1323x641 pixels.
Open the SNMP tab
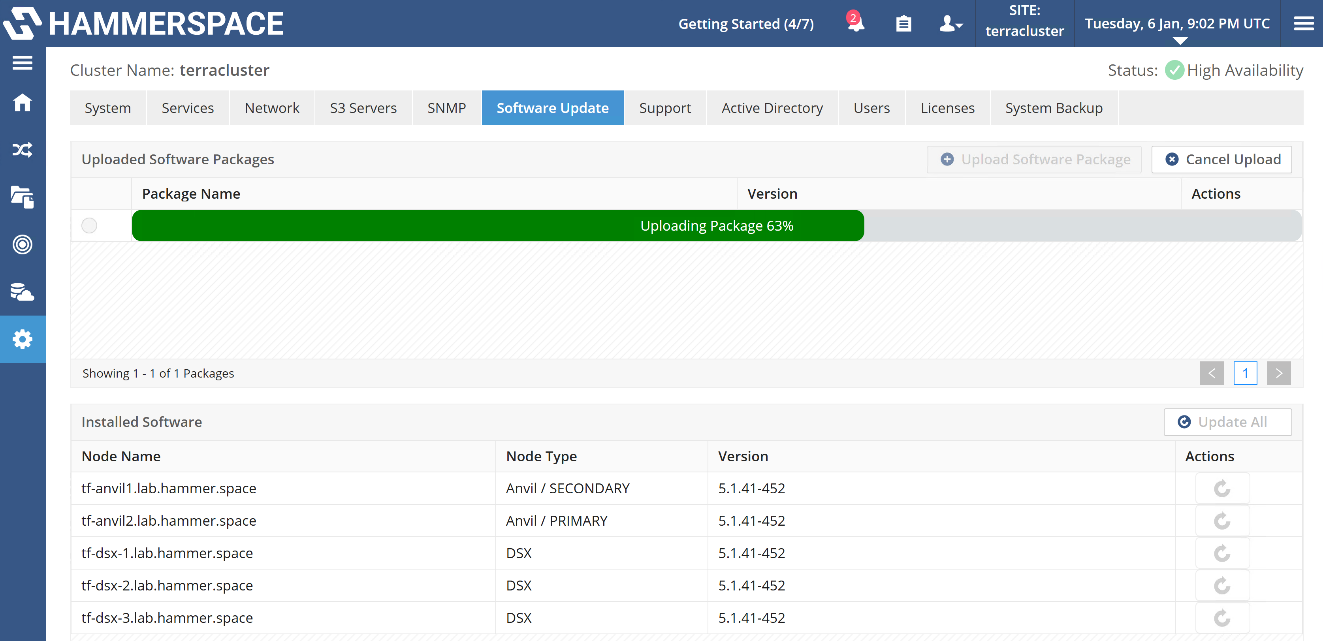447,108
